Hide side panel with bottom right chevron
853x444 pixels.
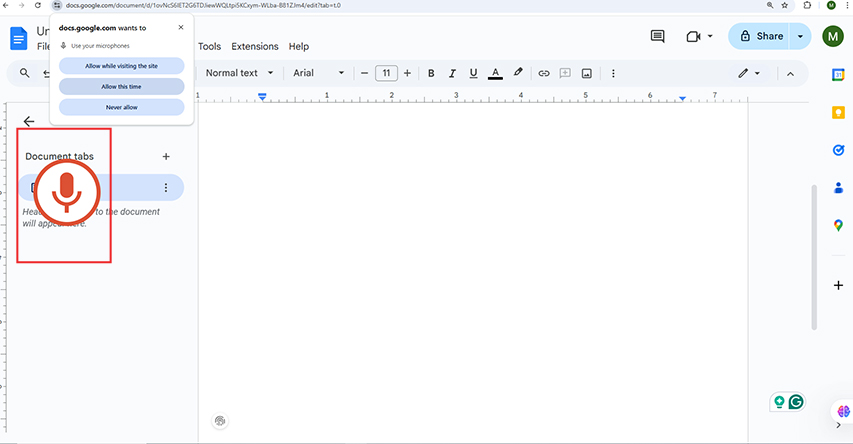coord(838,426)
